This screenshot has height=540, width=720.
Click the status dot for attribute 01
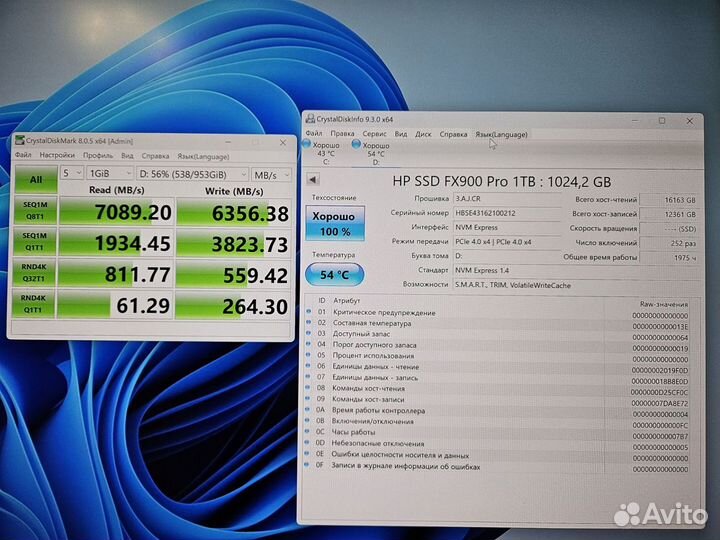pos(309,312)
